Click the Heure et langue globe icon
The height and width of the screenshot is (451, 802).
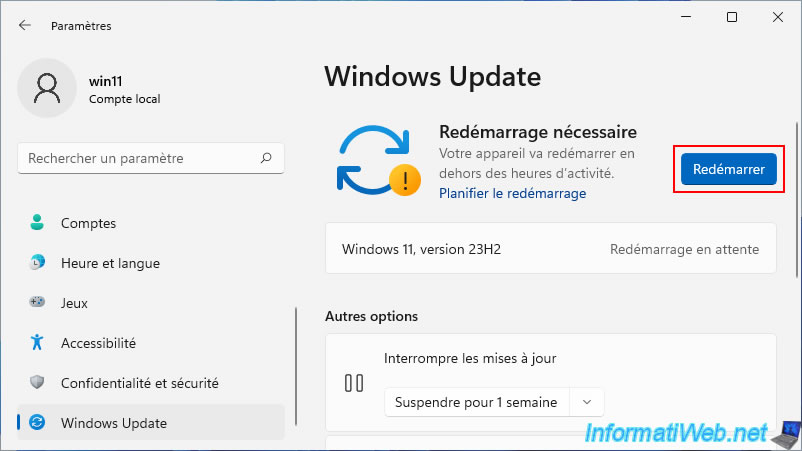(37, 262)
